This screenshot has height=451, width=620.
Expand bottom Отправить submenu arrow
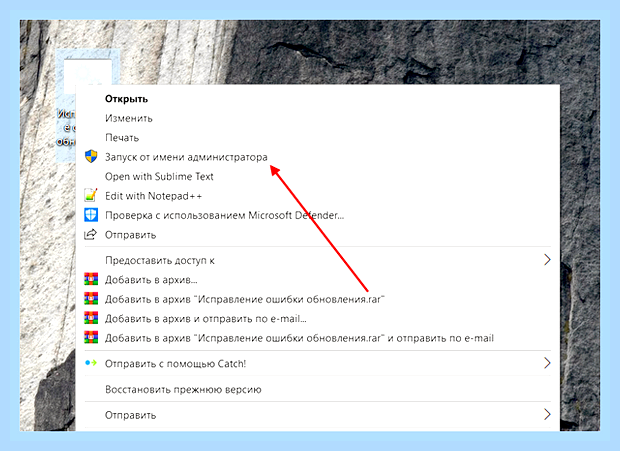(x=547, y=414)
